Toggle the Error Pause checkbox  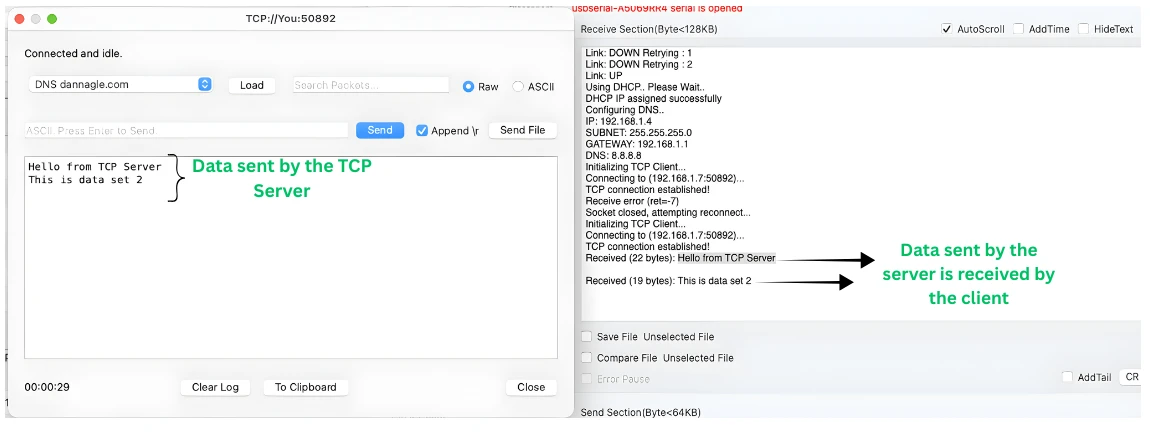(587, 379)
